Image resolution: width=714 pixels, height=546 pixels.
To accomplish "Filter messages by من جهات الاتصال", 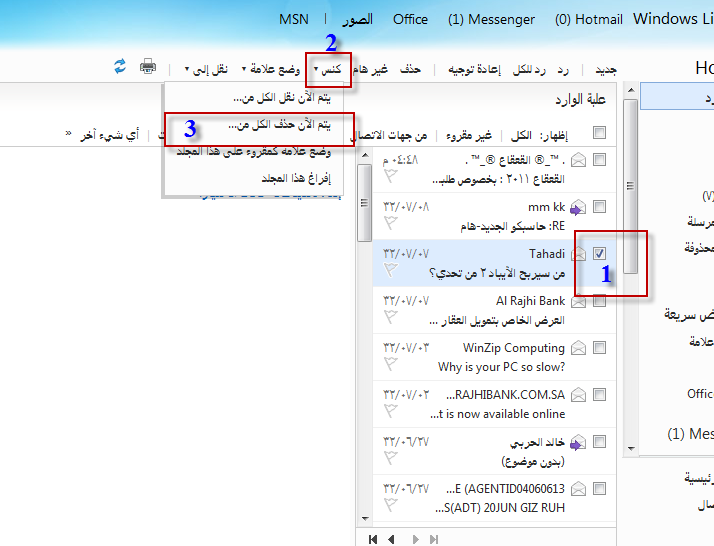I will (388, 135).
